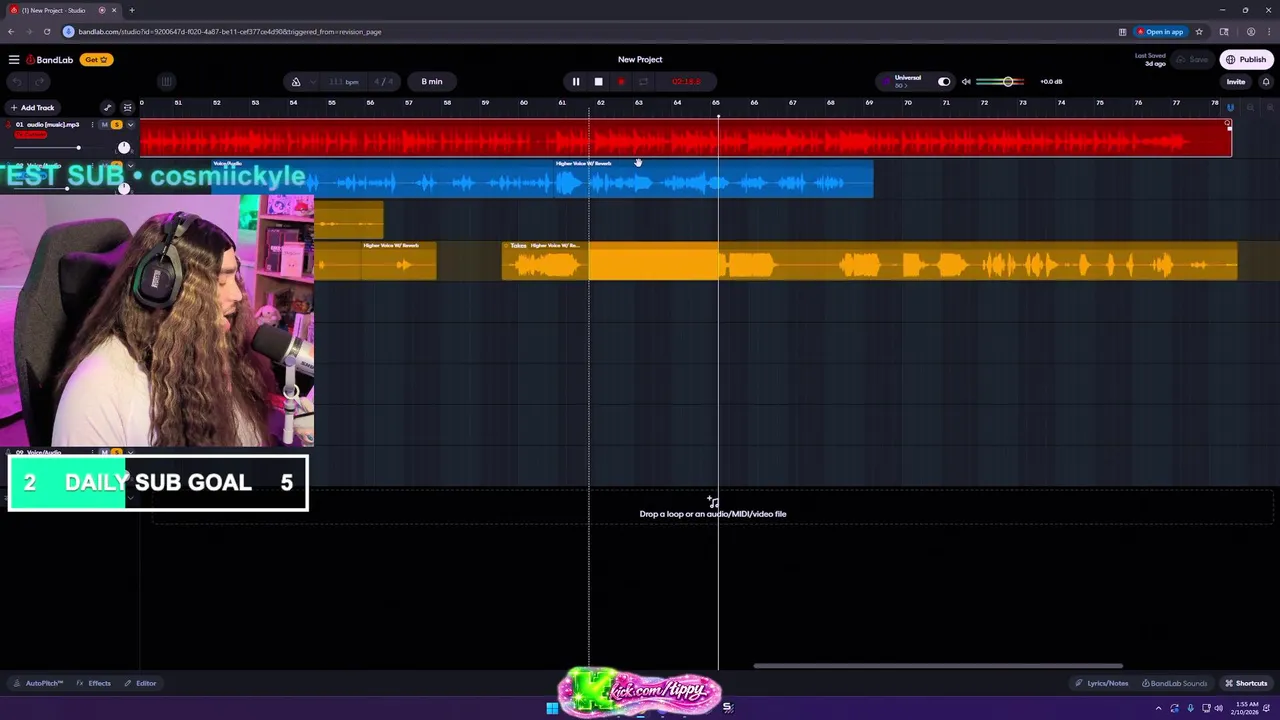Solo the 01 audio [music].mp3 track

pos(116,125)
